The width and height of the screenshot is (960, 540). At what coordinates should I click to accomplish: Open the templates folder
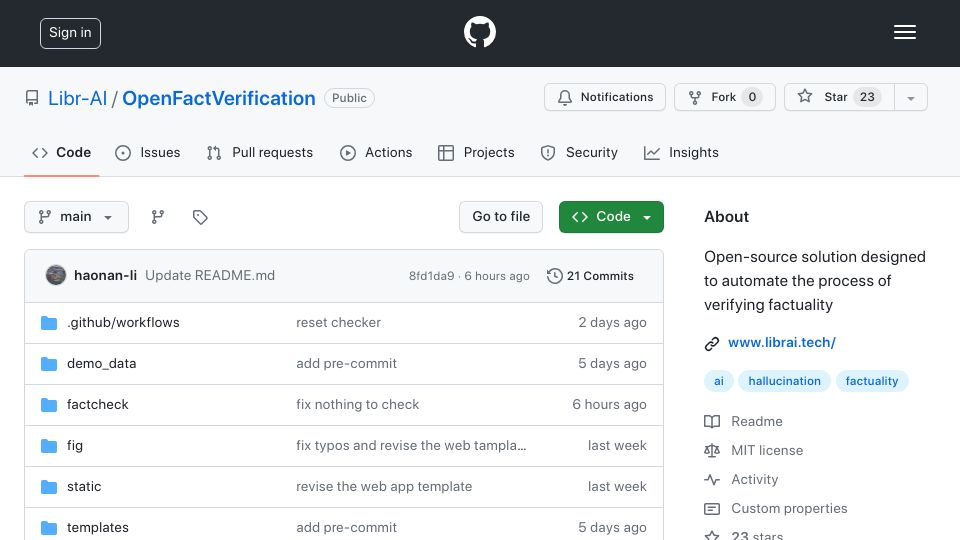tap(97, 528)
